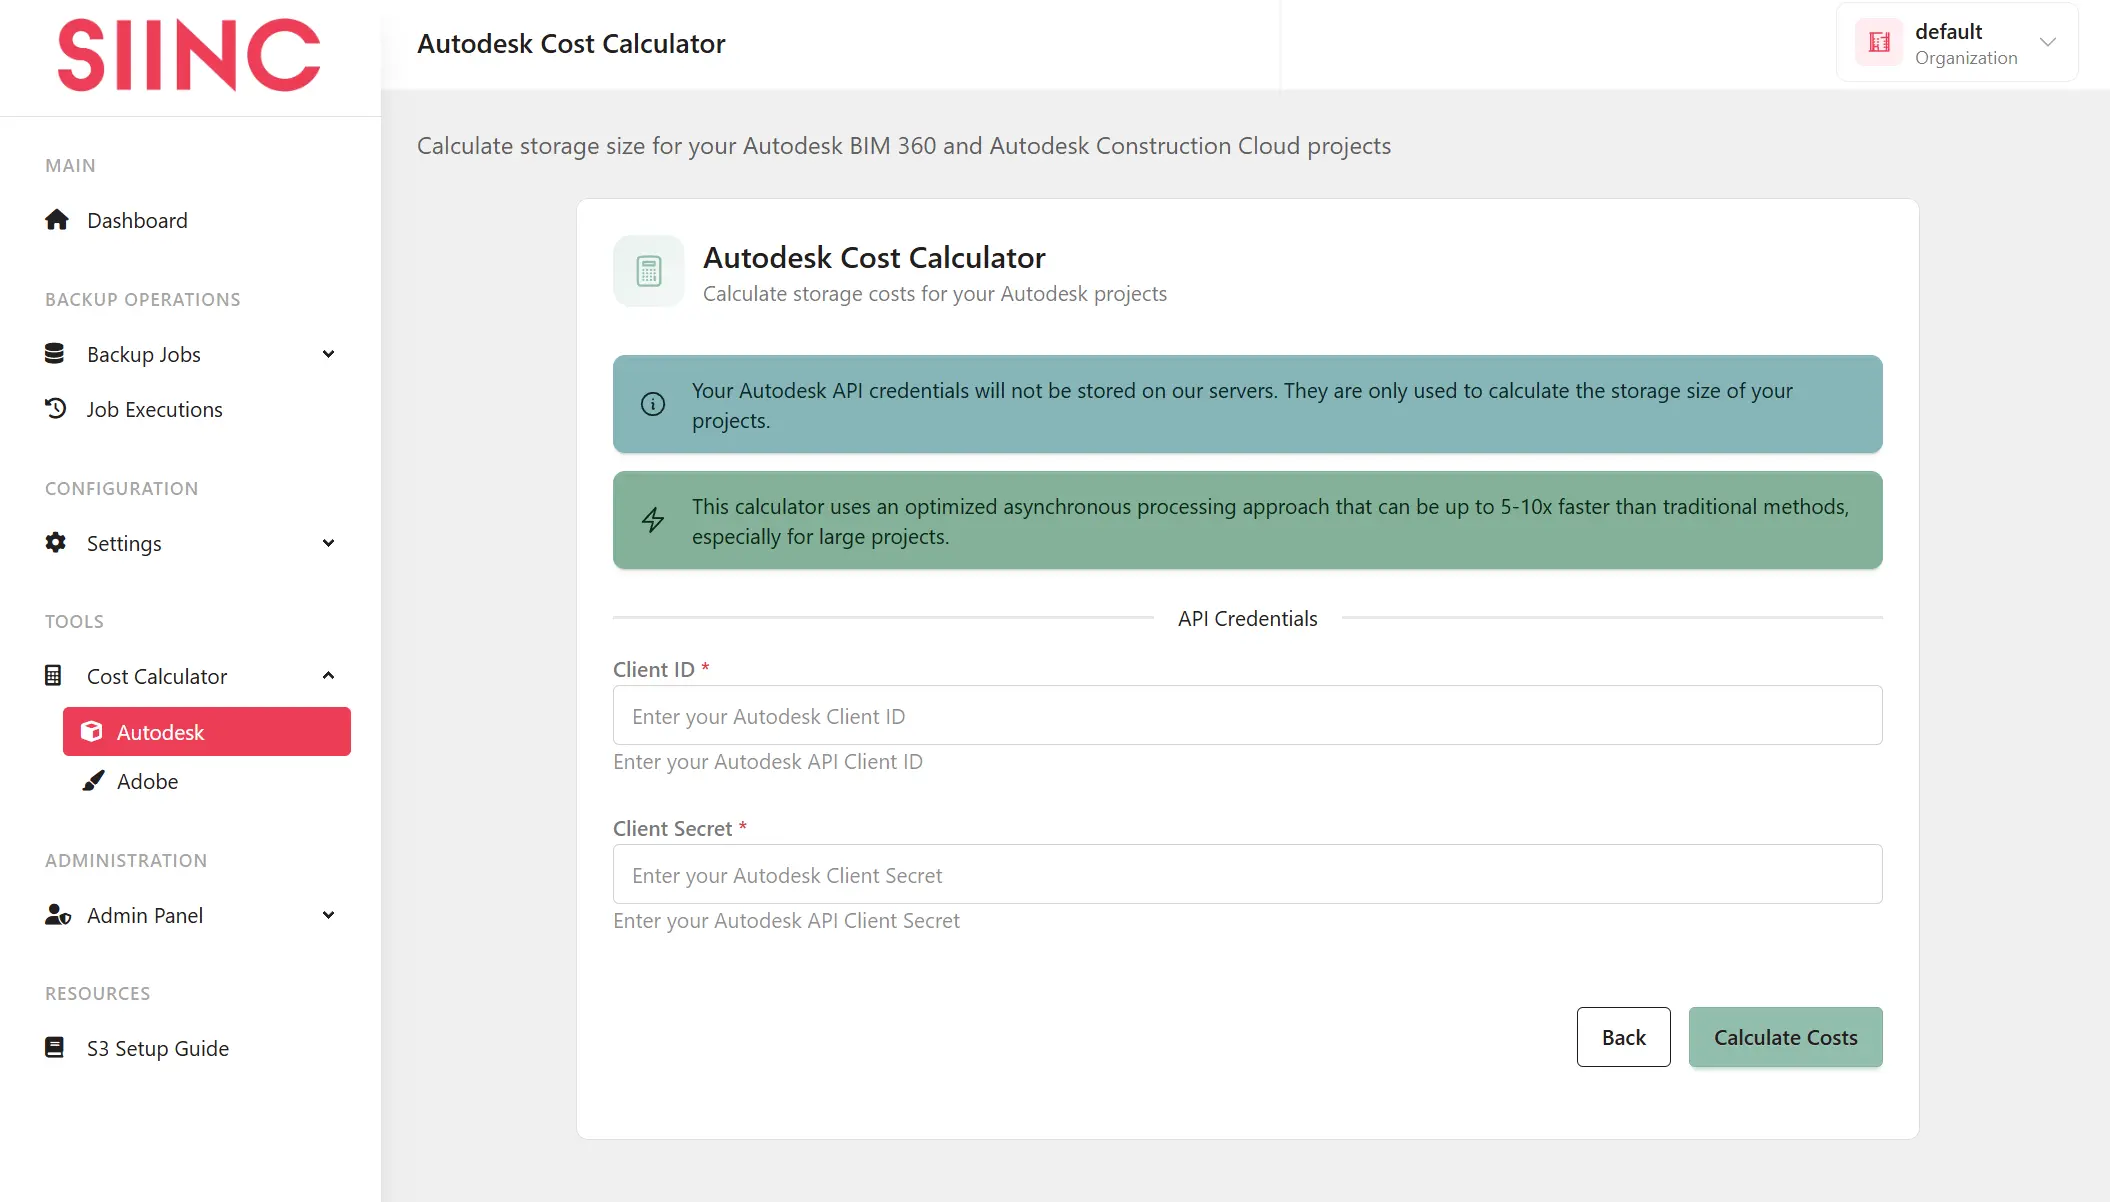This screenshot has width=2110, height=1202.
Task: Click the SIINC logo
Action: click(x=189, y=55)
